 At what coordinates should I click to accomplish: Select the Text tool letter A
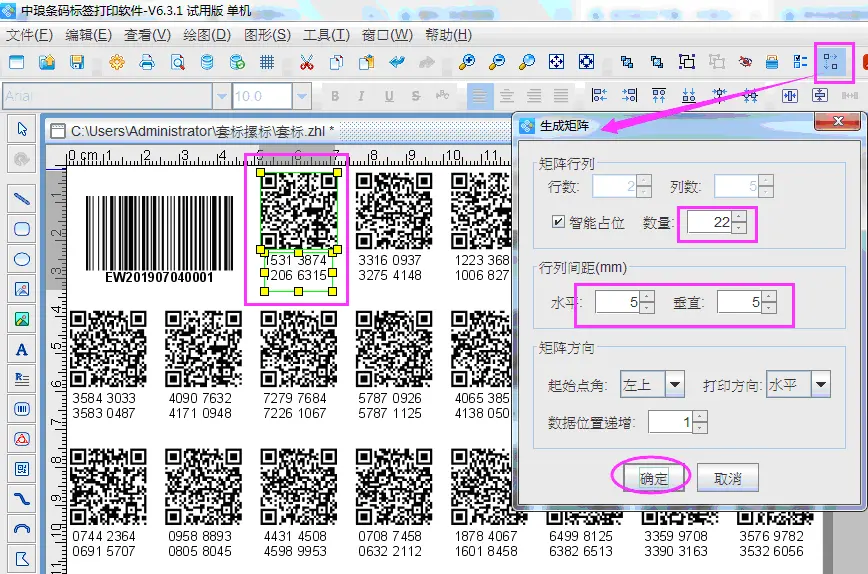(x=22, y=349)
